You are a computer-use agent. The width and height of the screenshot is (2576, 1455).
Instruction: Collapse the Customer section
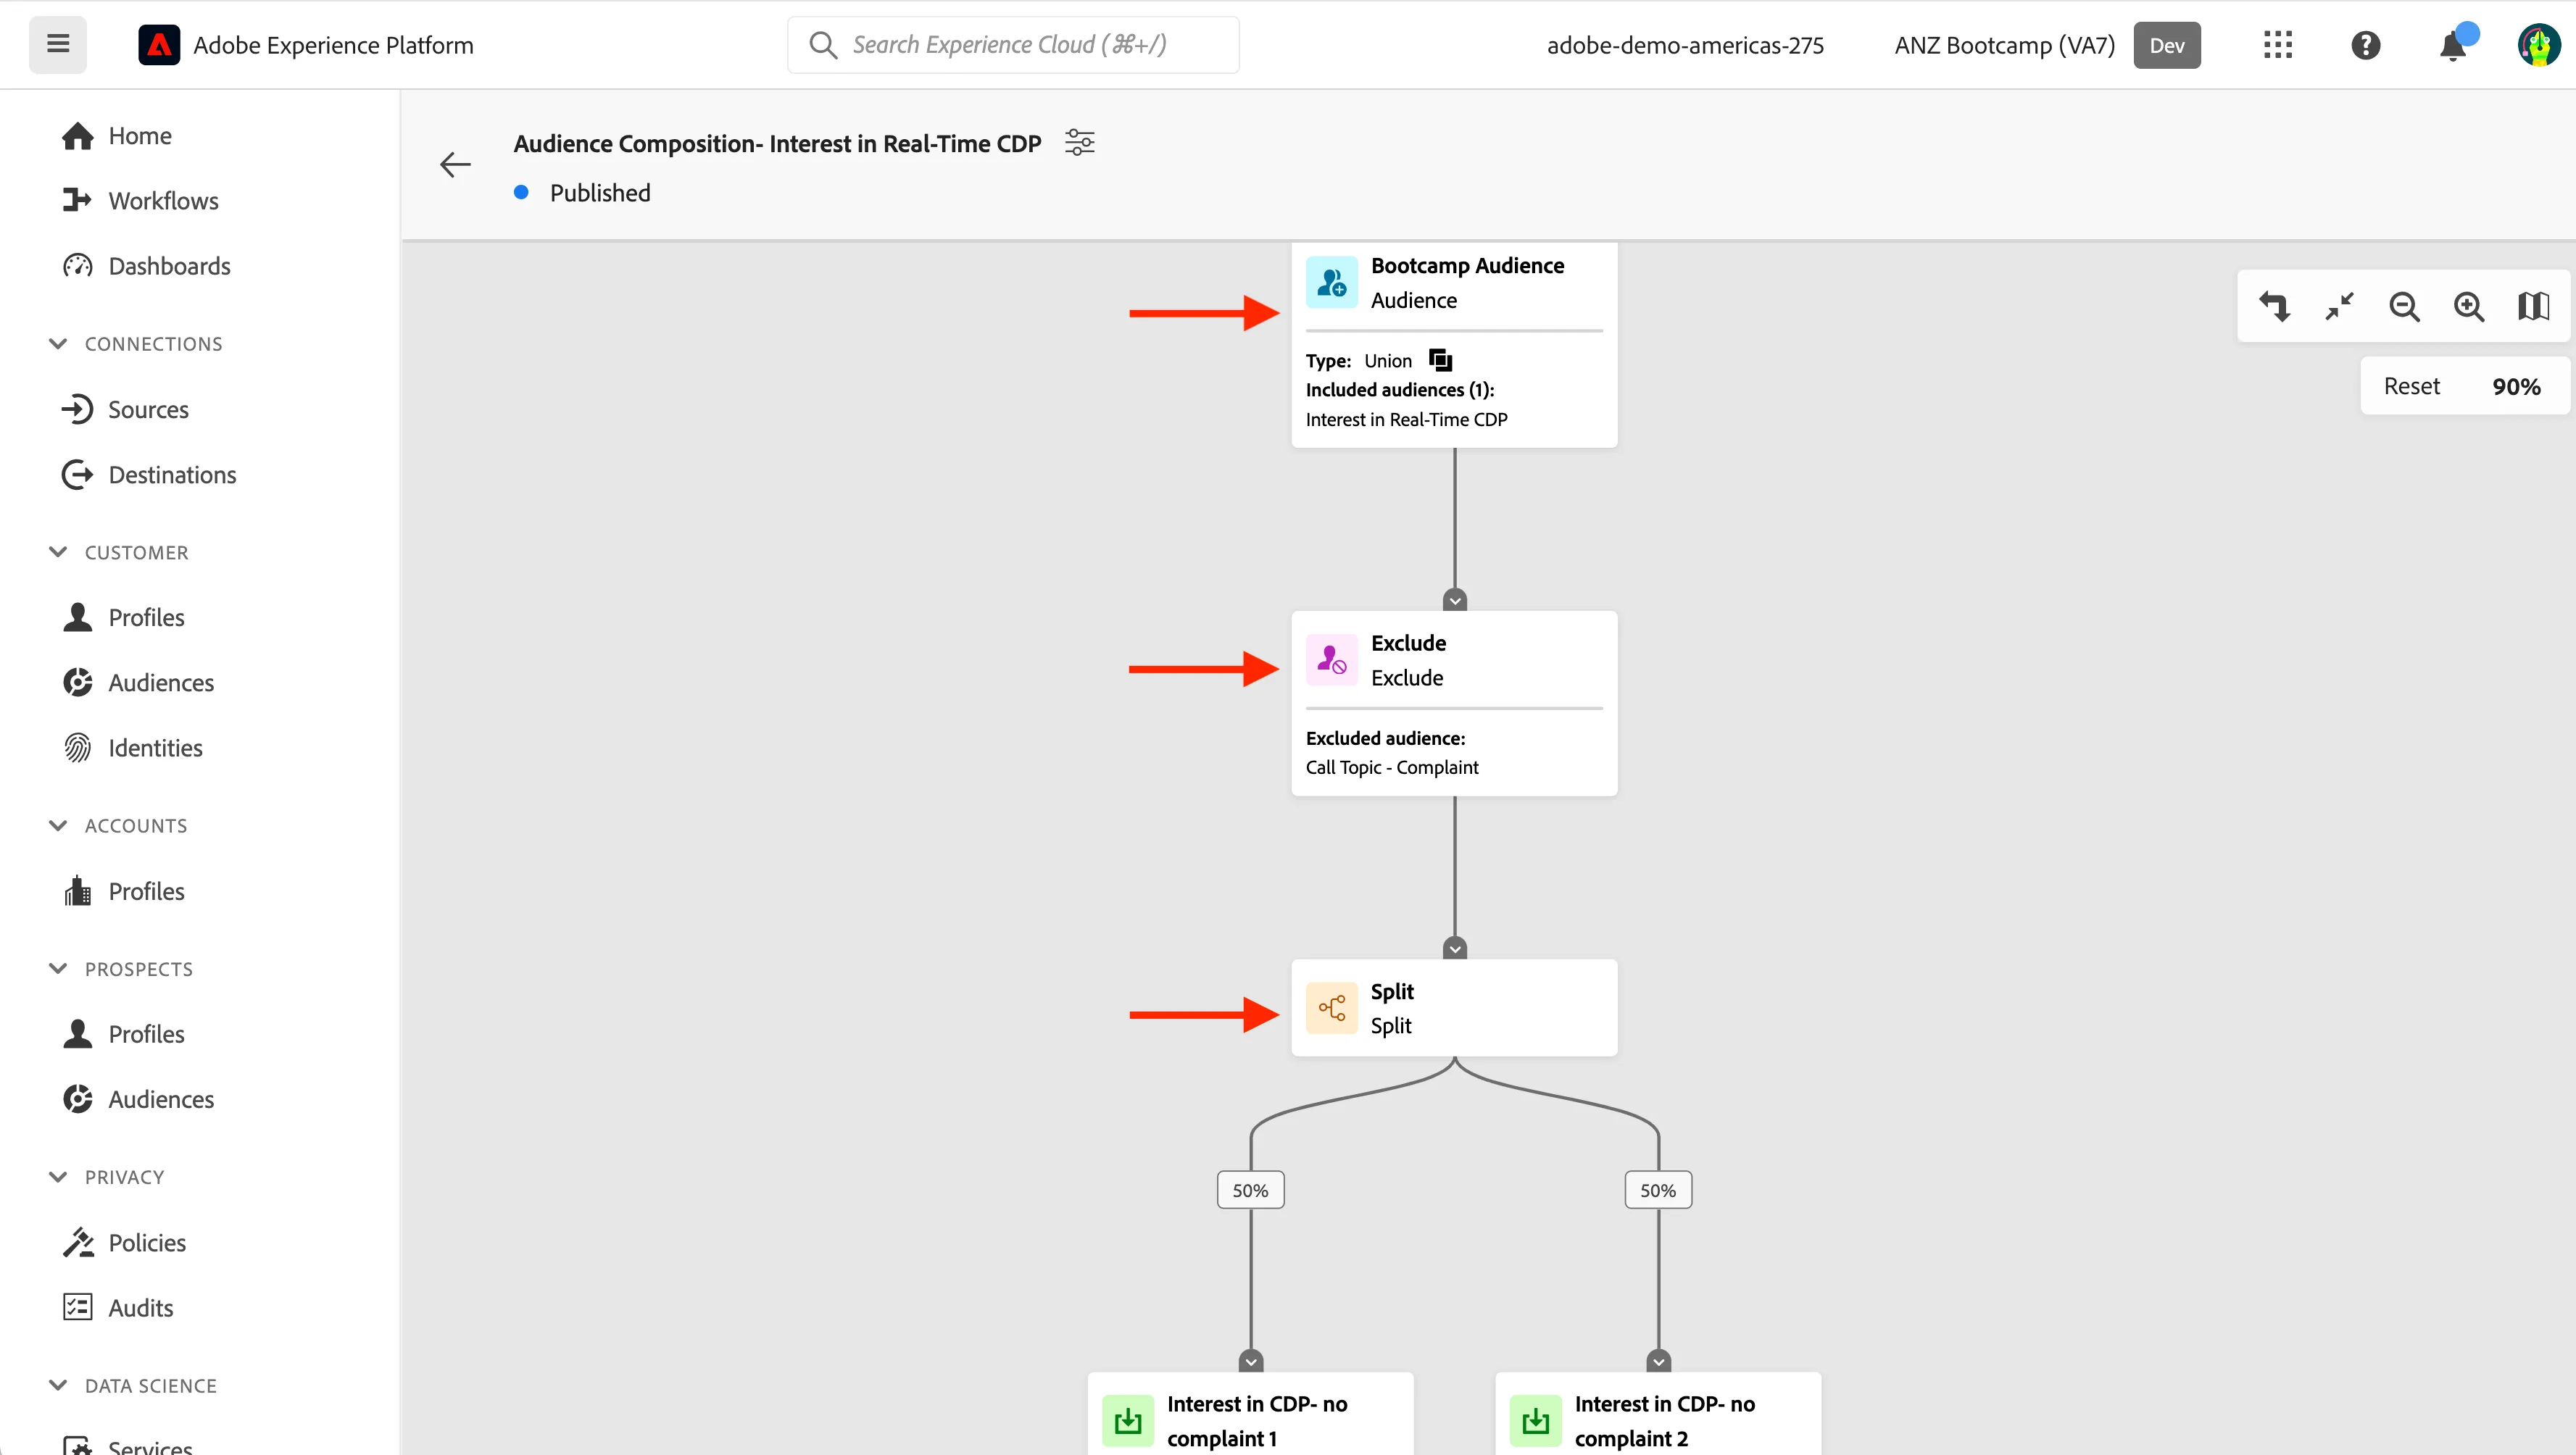pyautogui.click(x=58, y=552)
